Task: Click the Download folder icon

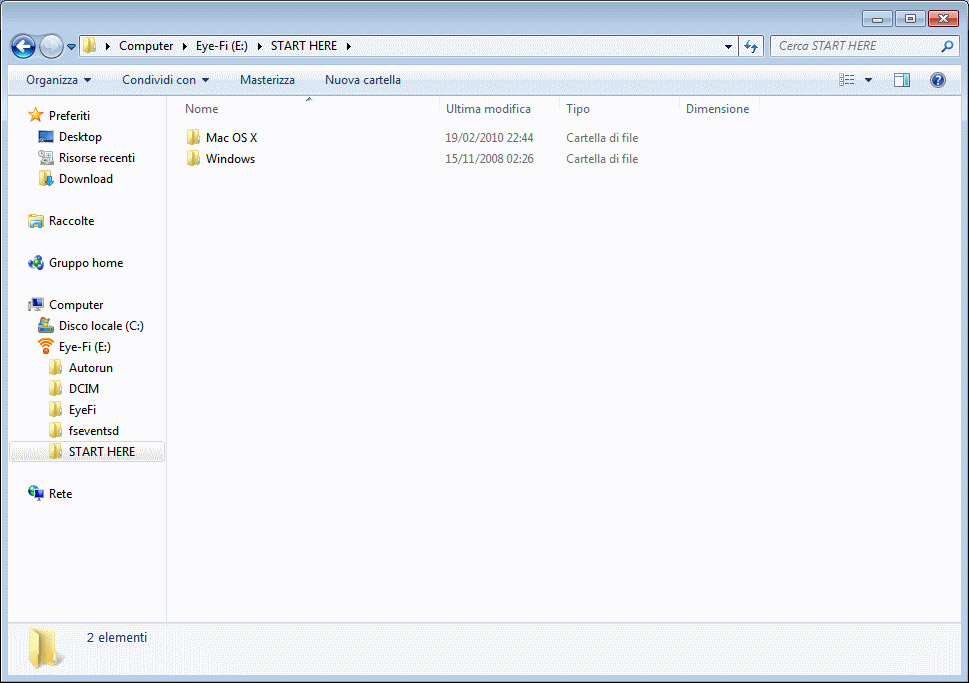Action: point(46,179)
